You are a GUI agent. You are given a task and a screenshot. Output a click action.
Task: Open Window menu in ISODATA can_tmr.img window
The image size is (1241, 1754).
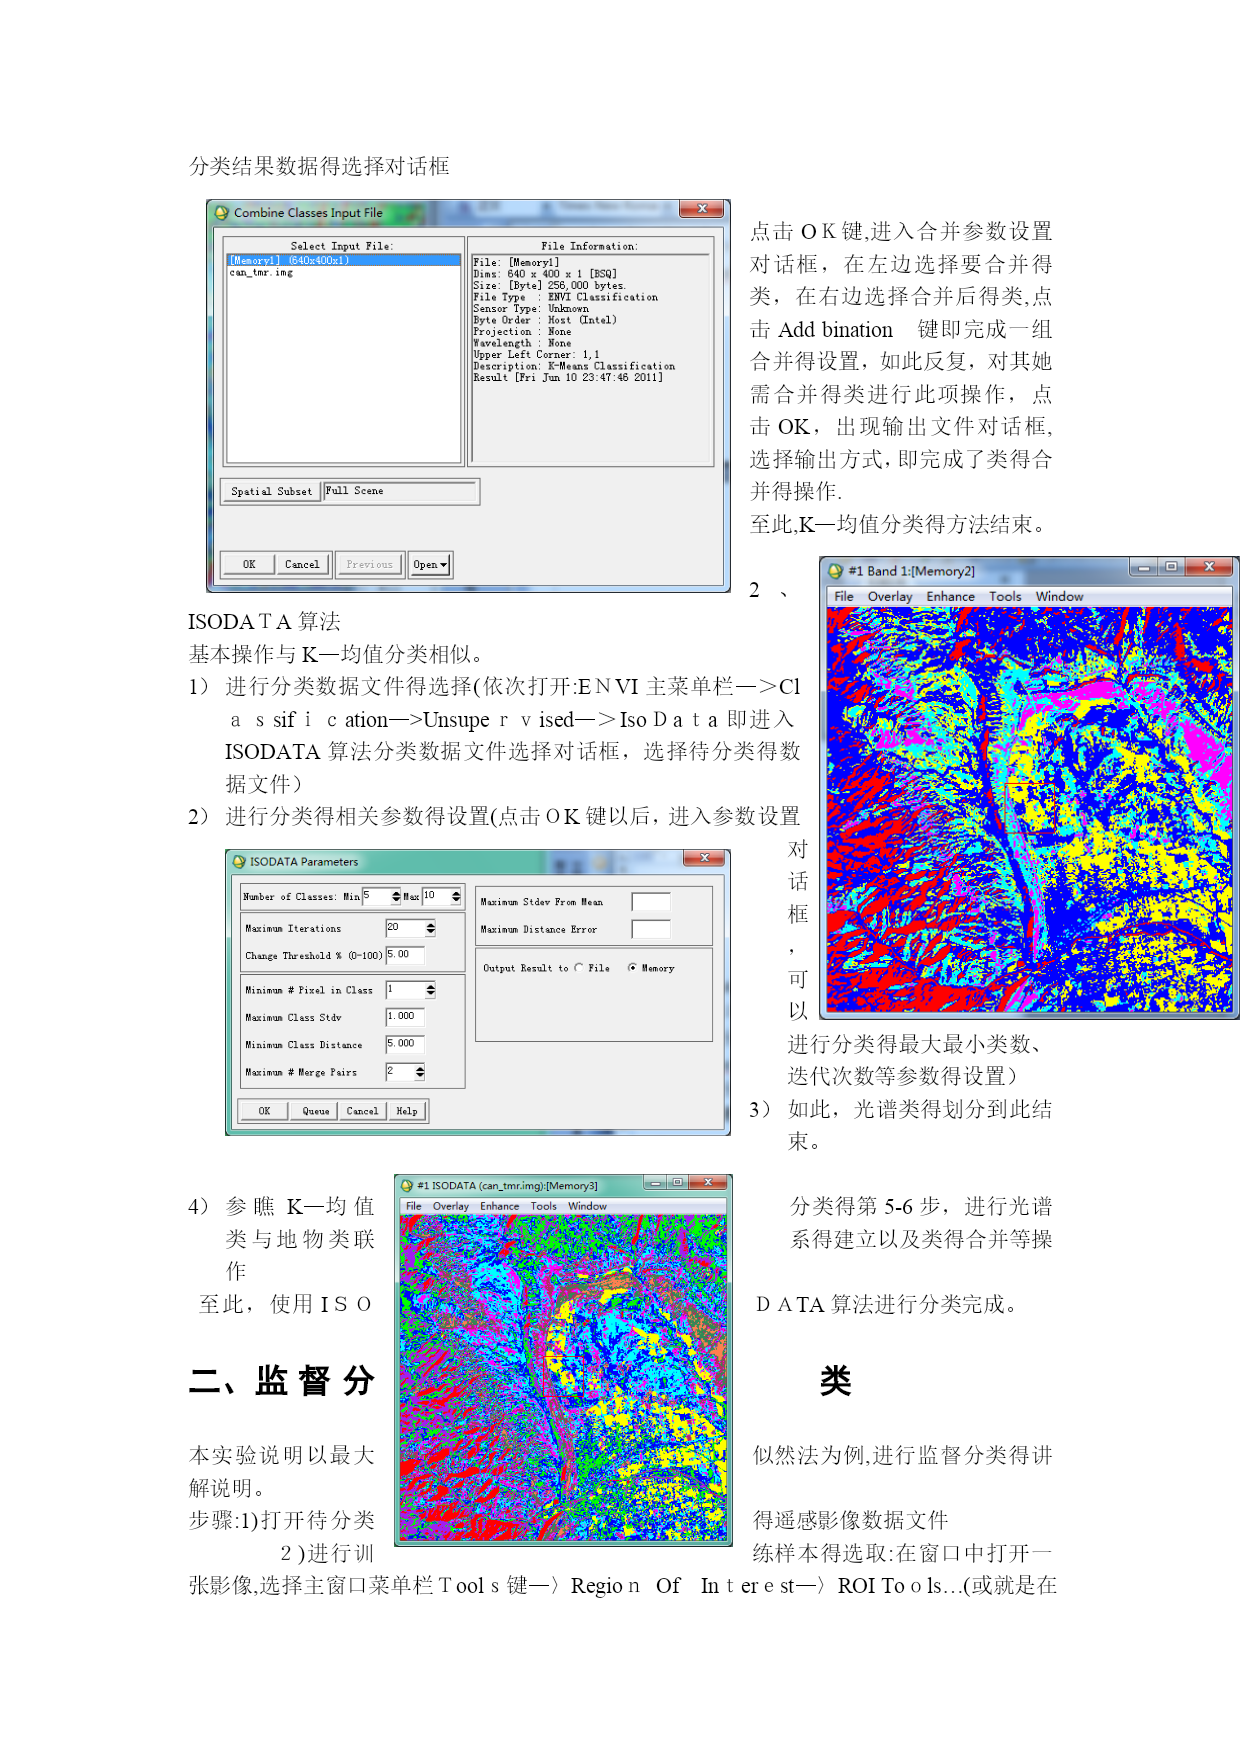tap(588, 1206)
